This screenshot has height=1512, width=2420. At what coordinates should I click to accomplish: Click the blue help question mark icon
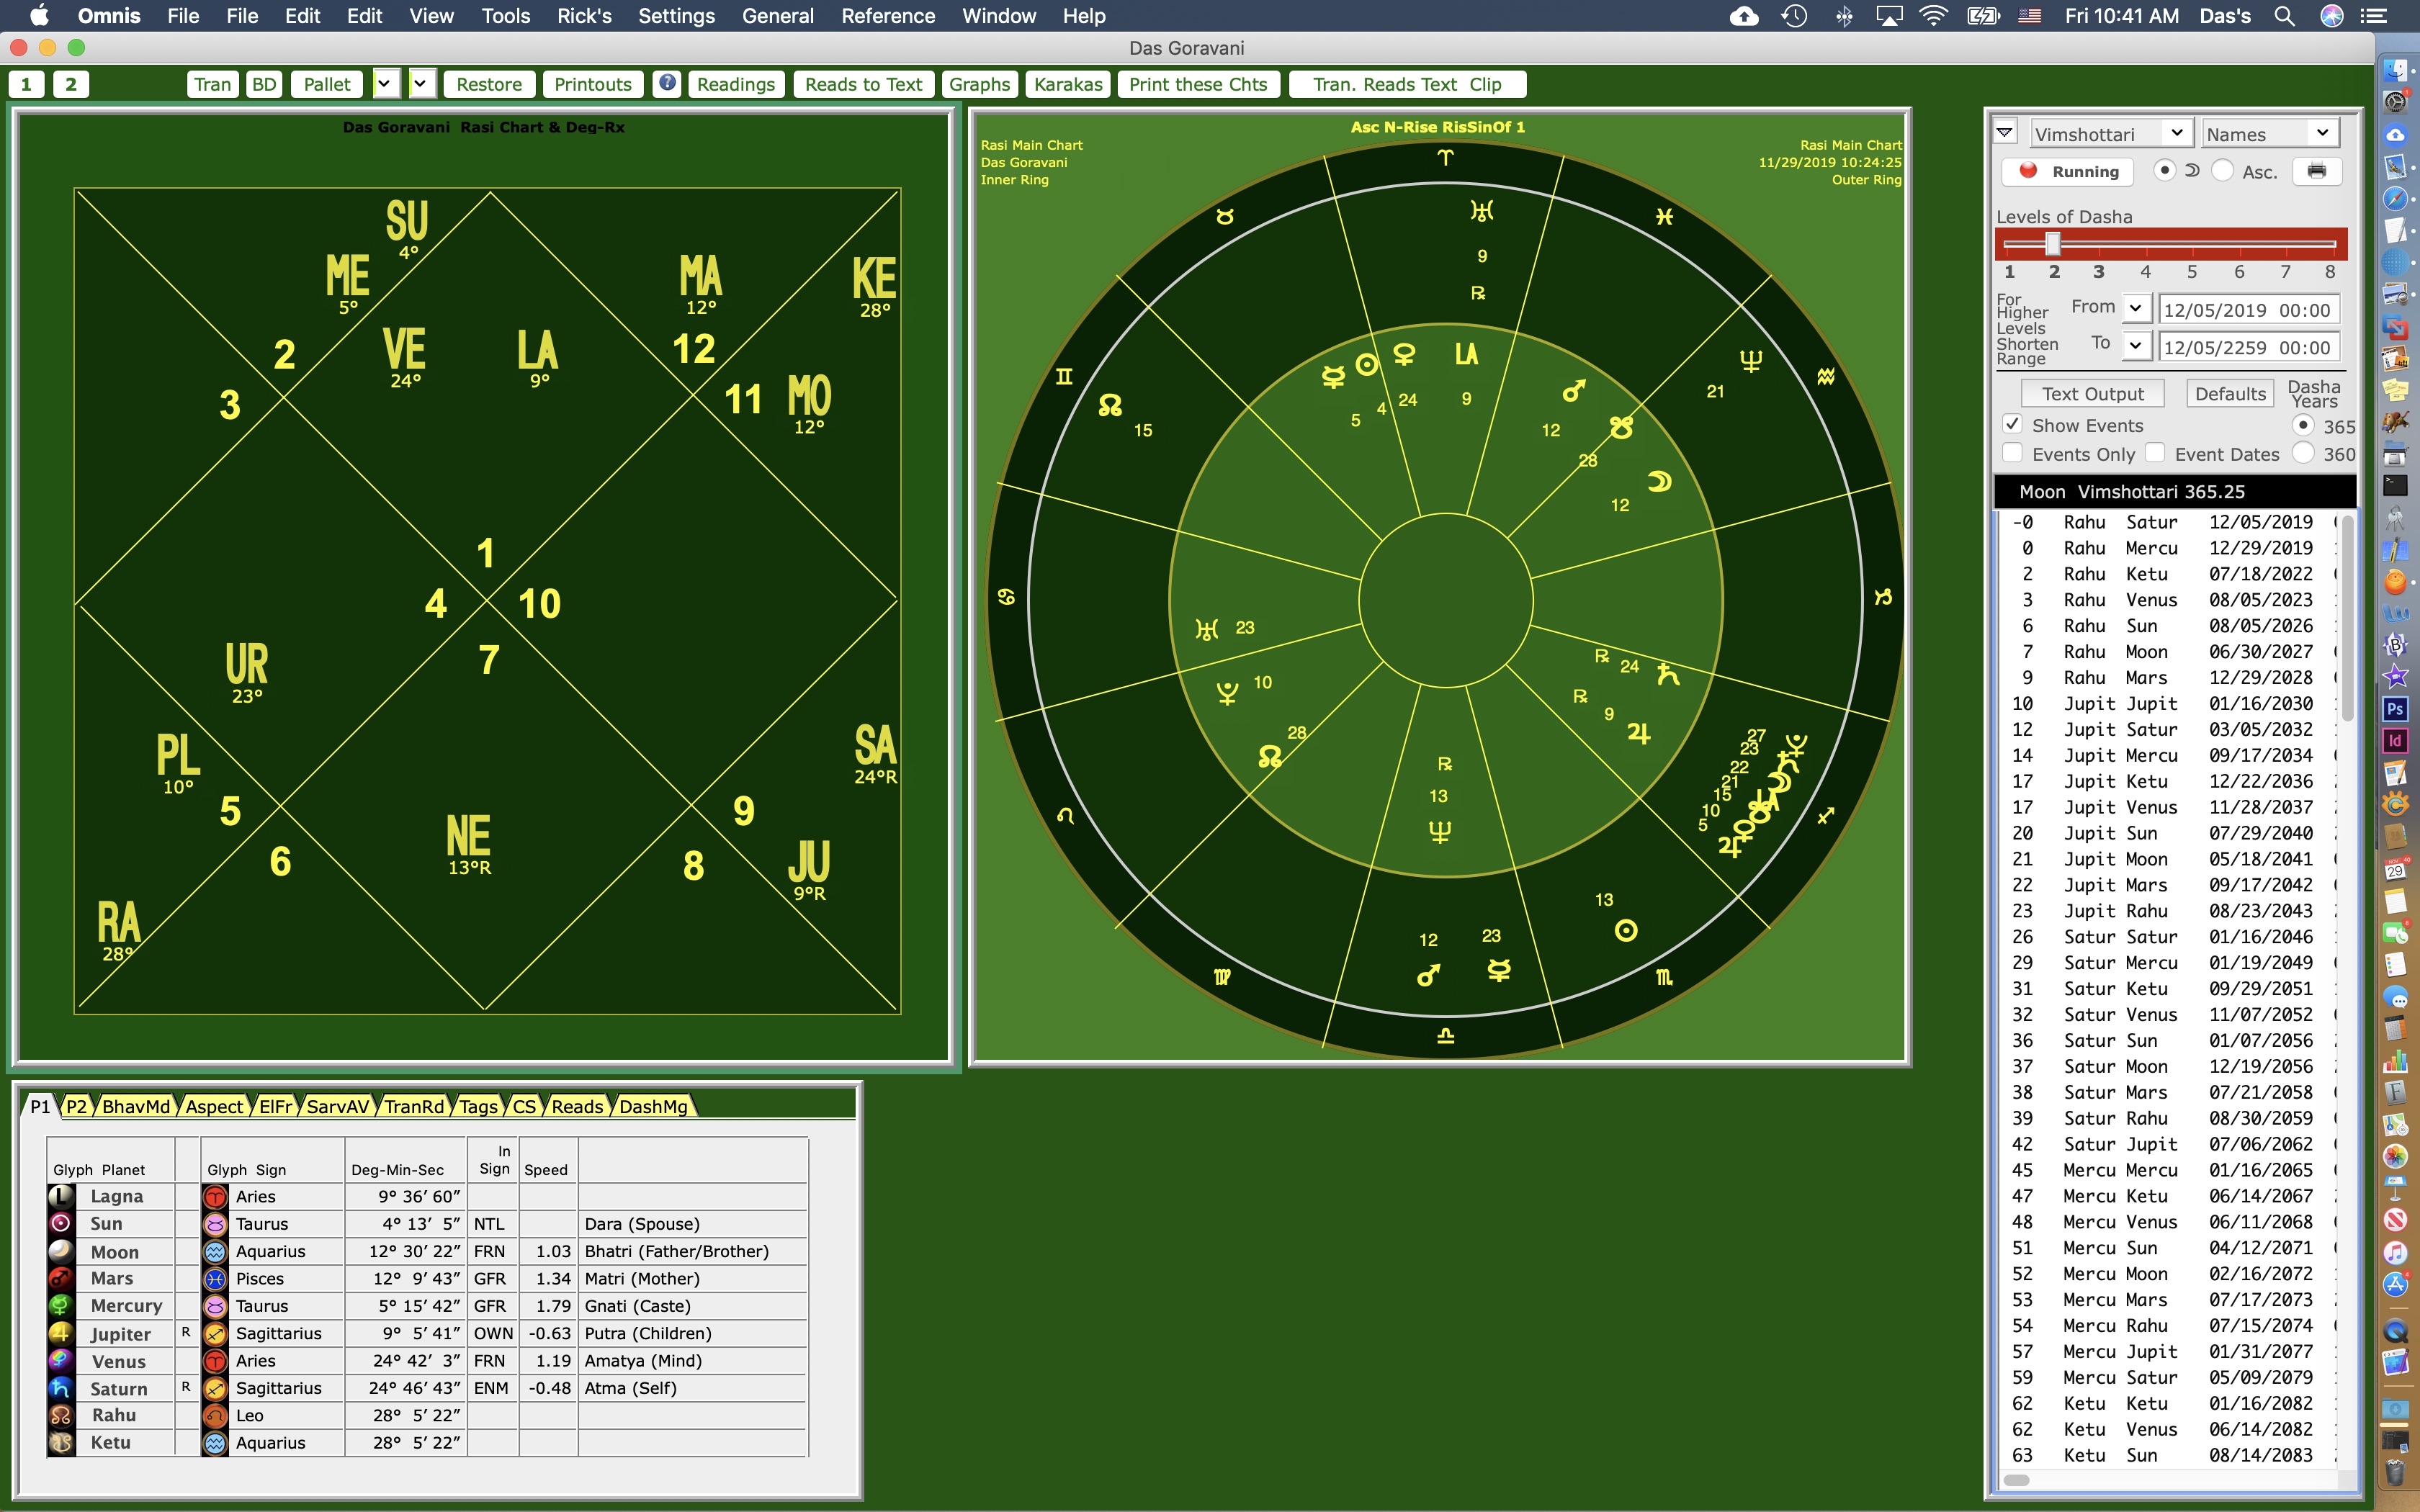coord(667,83)
